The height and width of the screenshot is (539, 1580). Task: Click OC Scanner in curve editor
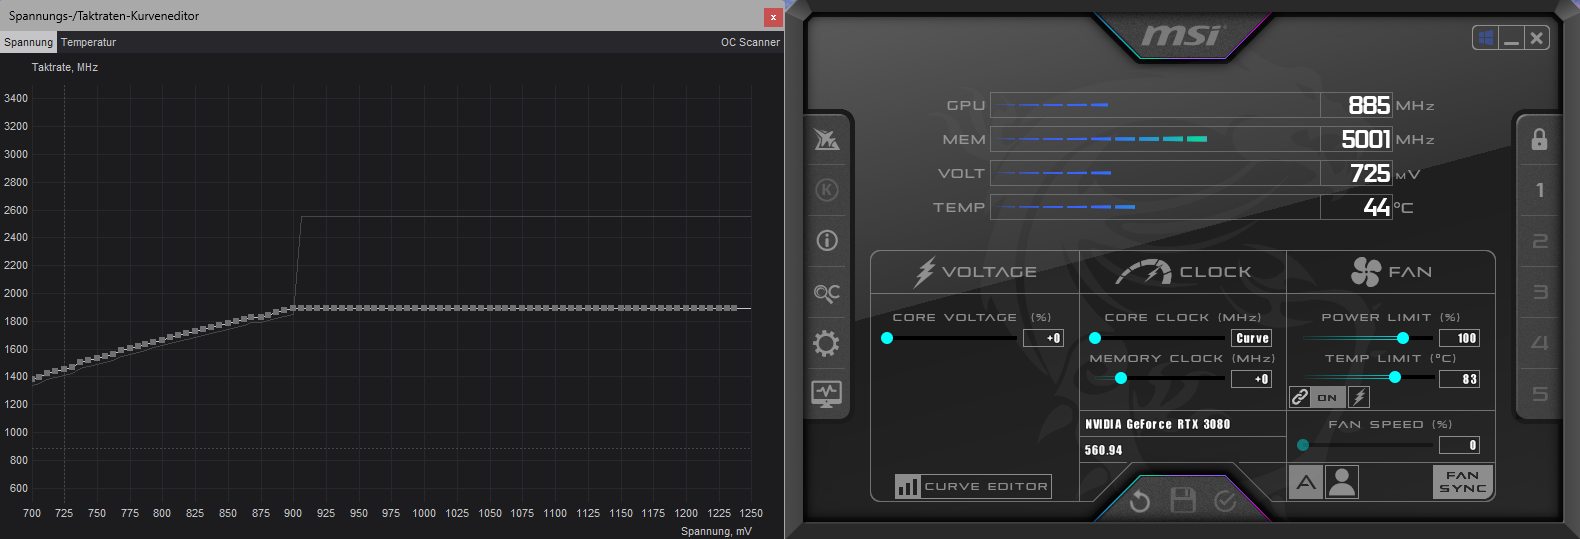click(x=750, y=42)
